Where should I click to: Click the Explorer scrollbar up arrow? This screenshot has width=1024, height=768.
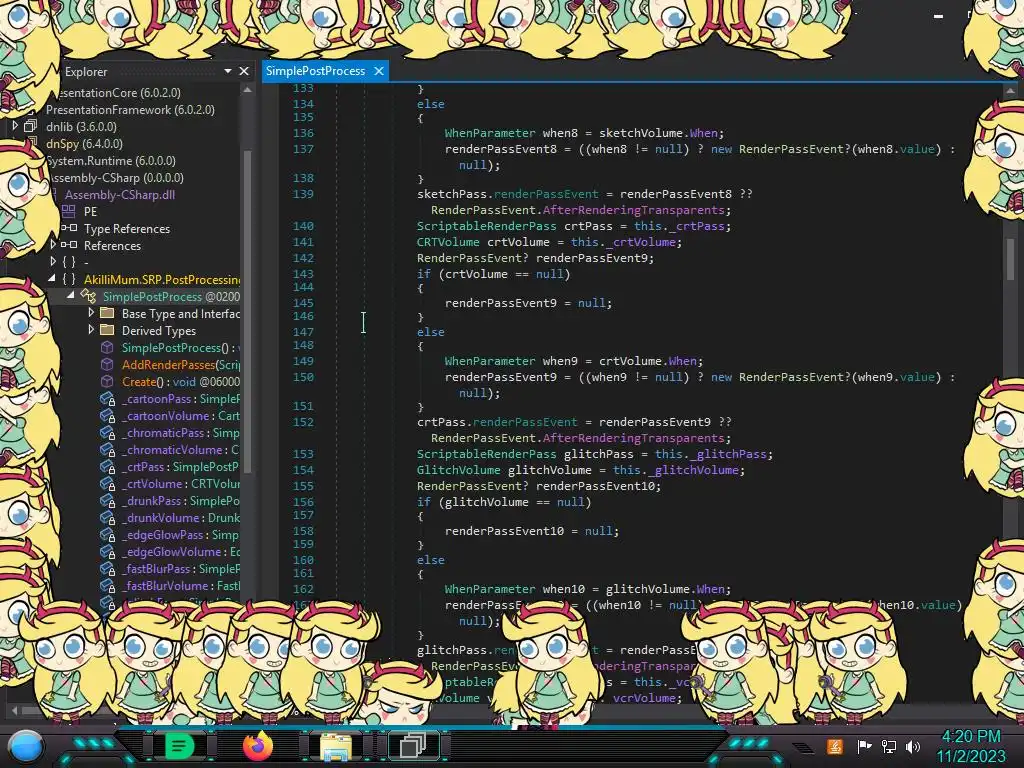(247, 90)
